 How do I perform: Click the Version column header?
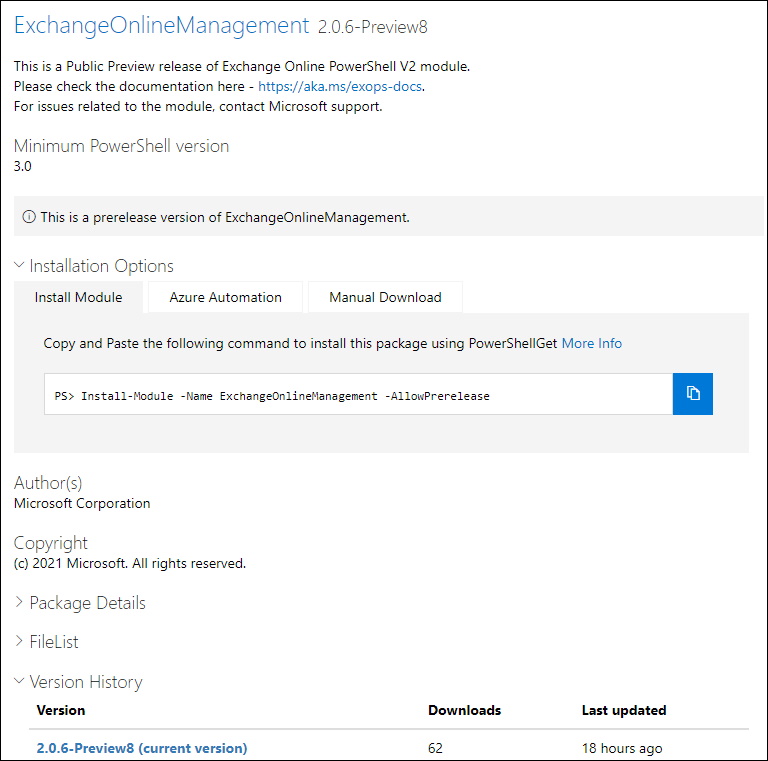click(x=61, y=710)
